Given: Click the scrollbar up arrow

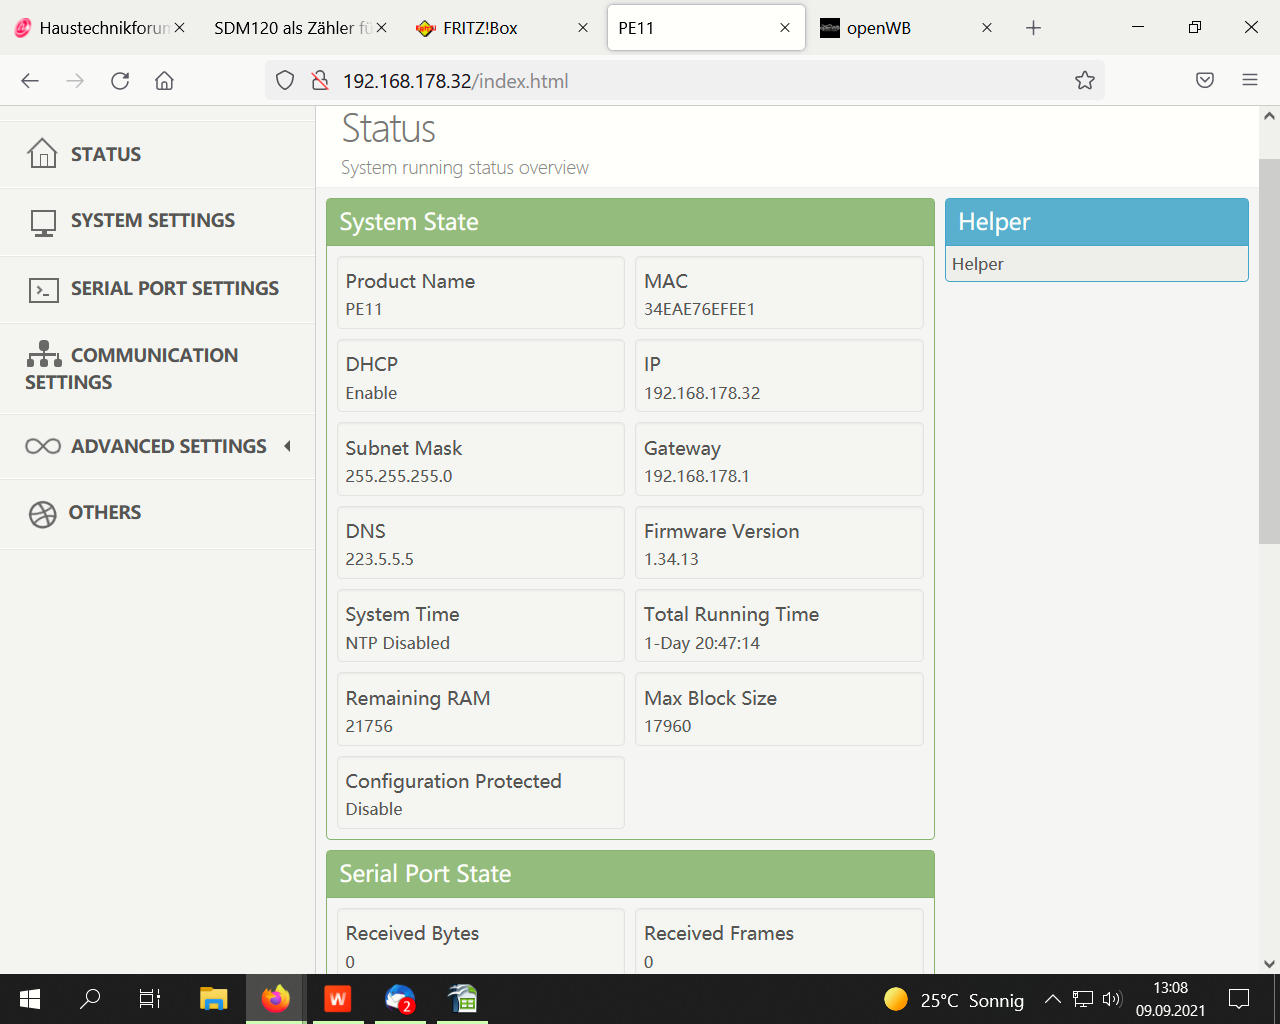Looking at the screenshot, I should 1269,116.
